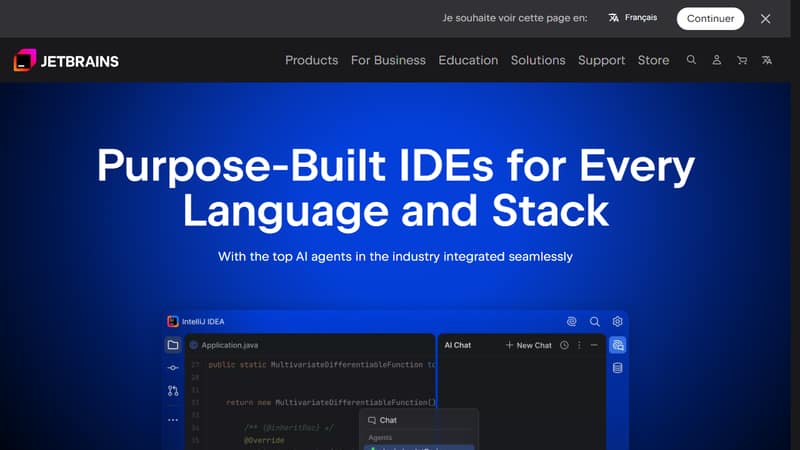Open the shopping cart icon
Viewport: 800px width, 450px height.
[x=742, y=60]
